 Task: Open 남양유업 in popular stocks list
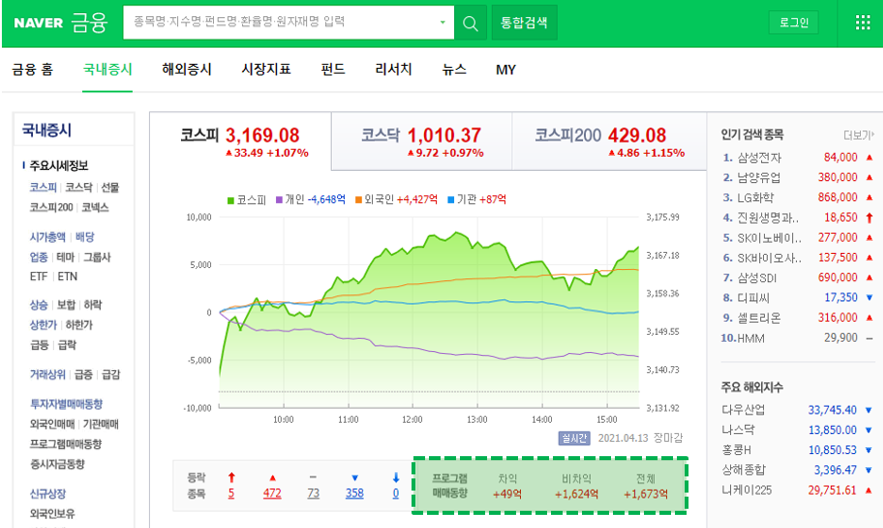760,177
